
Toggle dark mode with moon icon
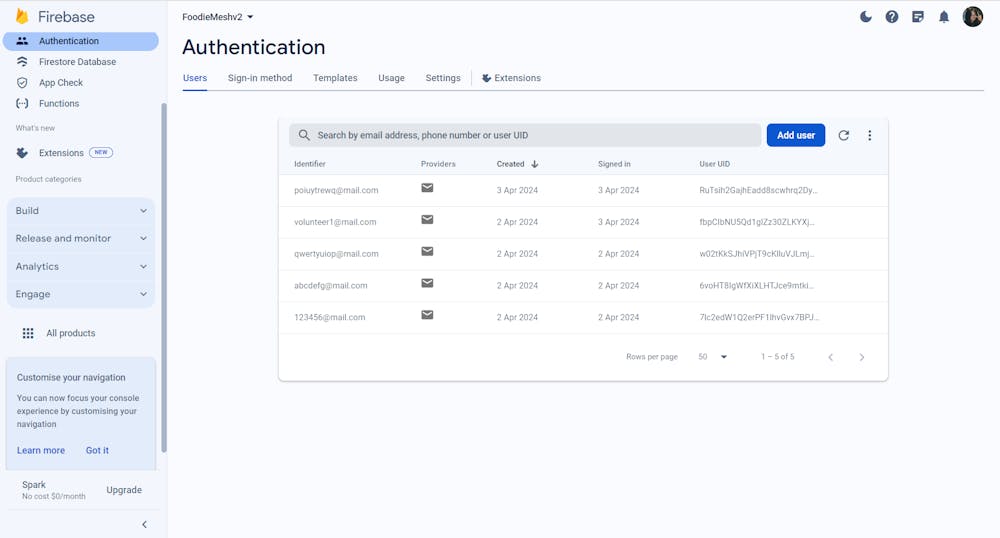click(866, 17)
